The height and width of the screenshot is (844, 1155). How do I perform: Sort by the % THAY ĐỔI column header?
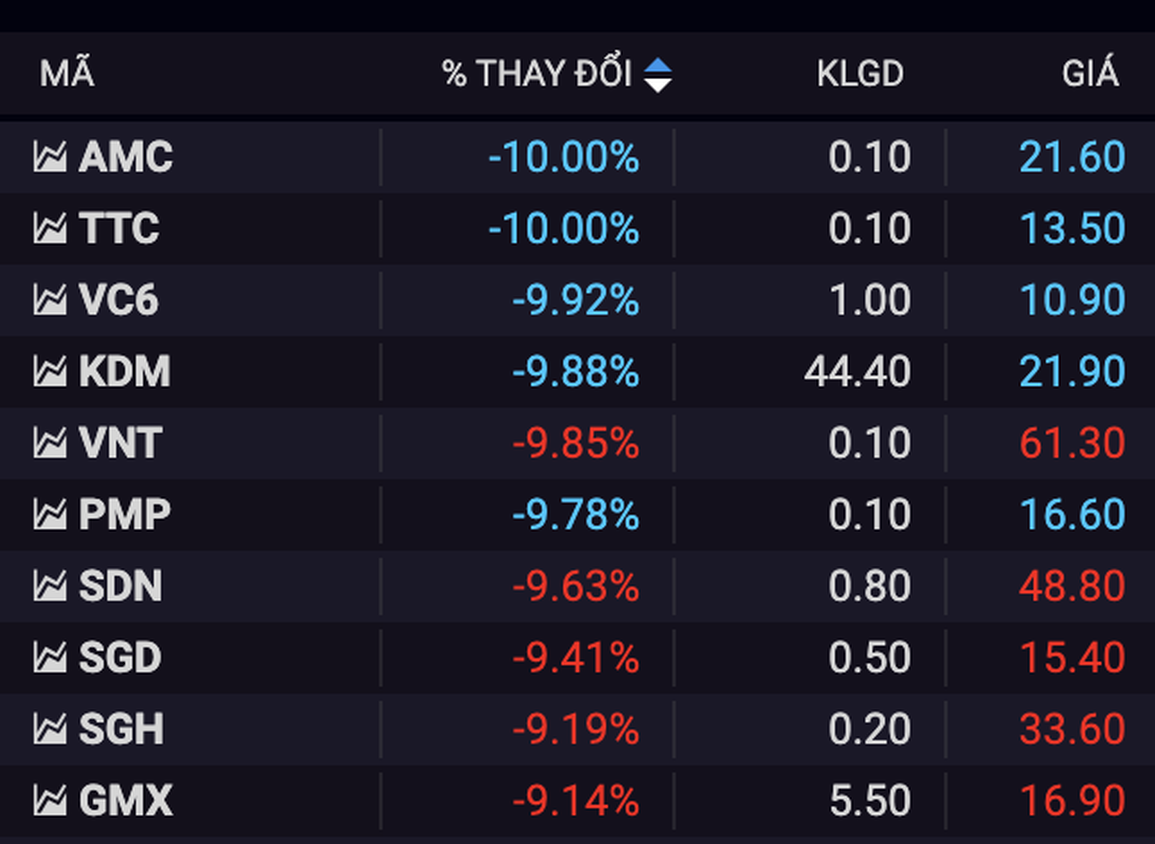point(537,74)
